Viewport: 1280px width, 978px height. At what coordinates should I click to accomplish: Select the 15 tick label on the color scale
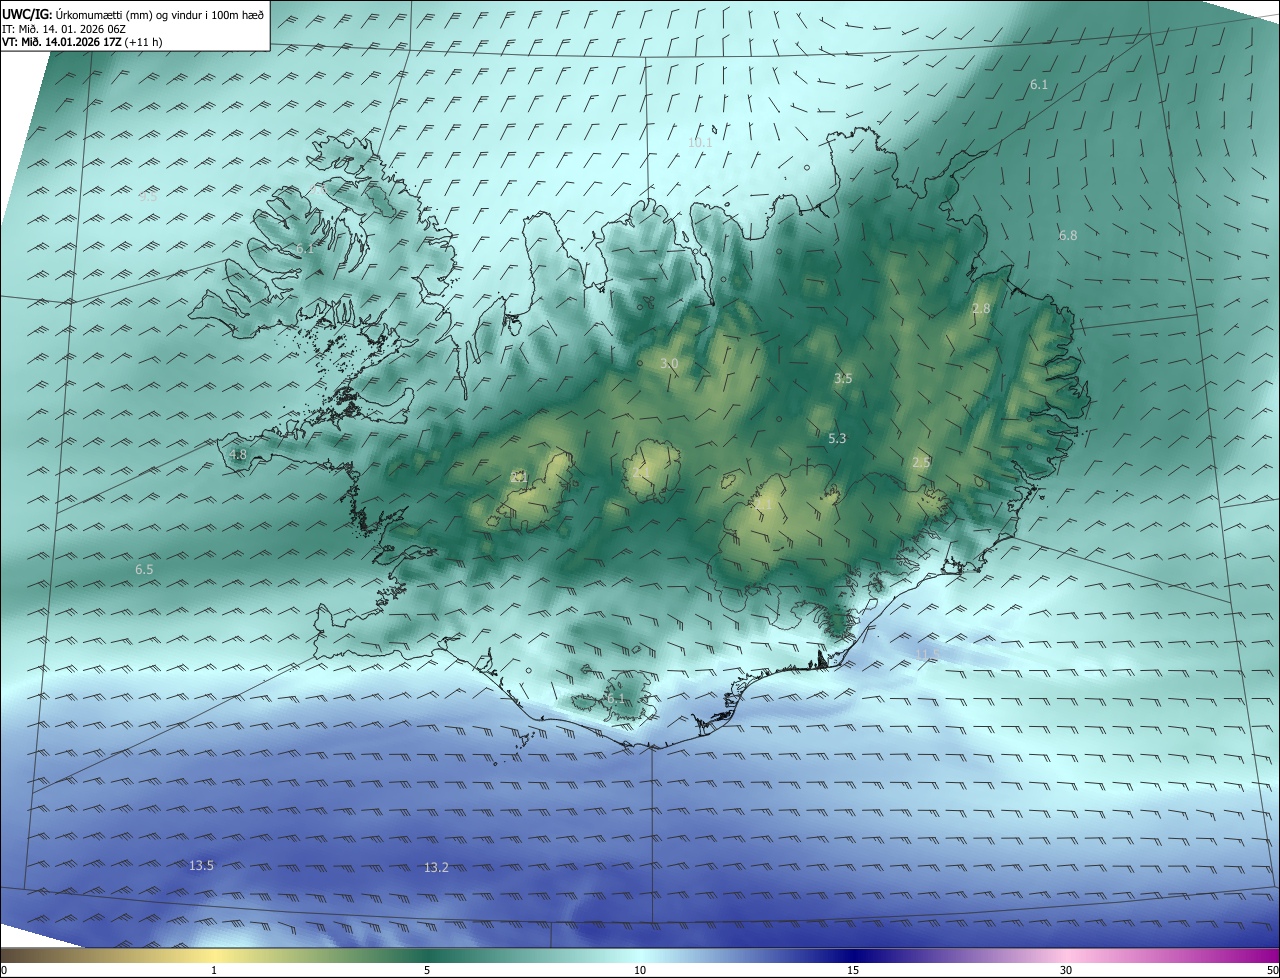tap(853, 970)
